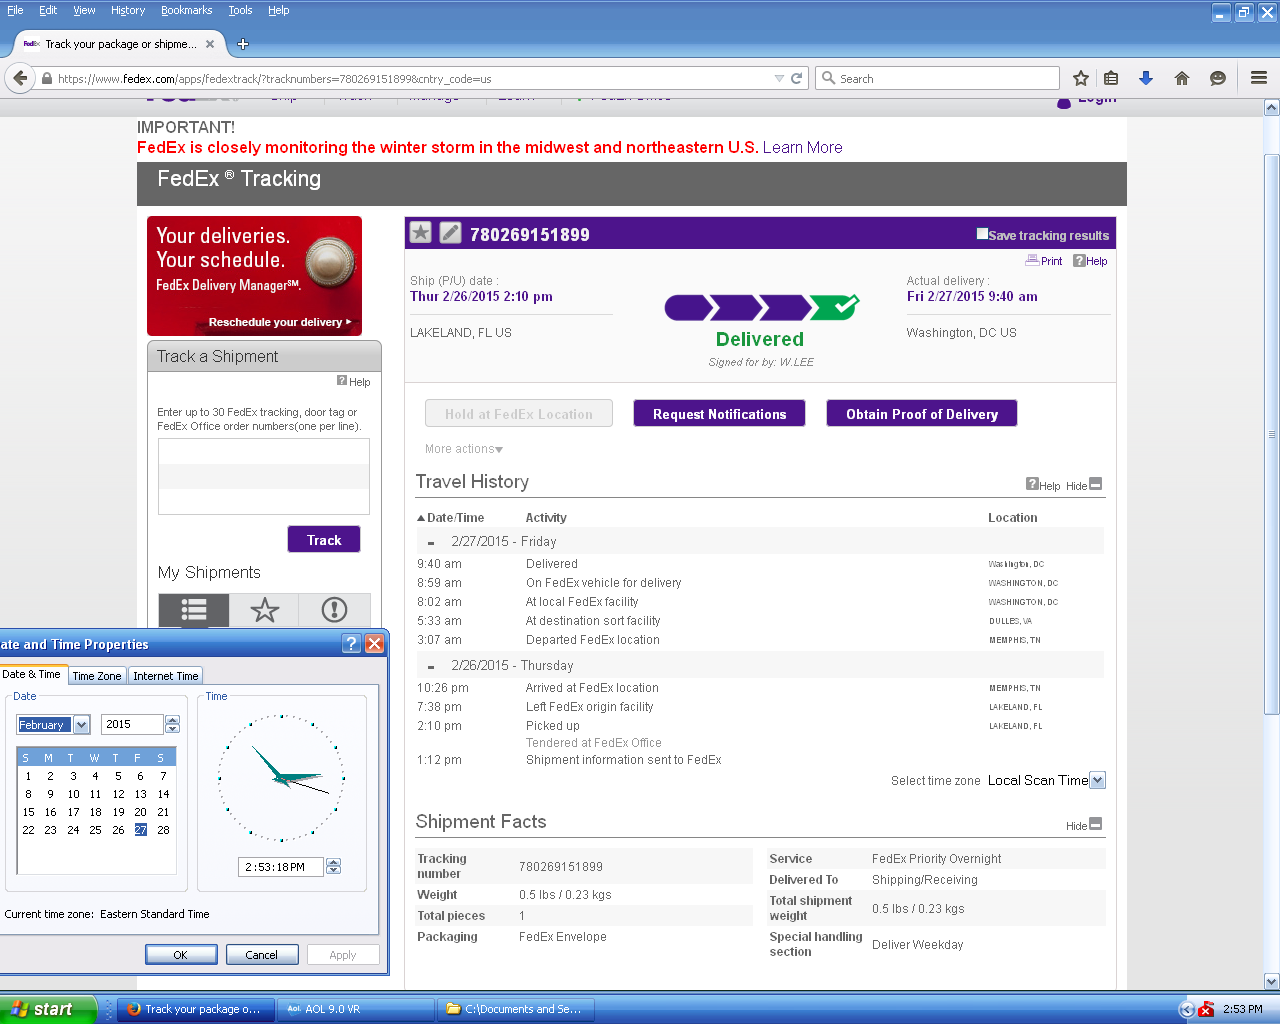Hide the Travel History section
Screen dimensions: 1280x1024
click(1084, 485)
